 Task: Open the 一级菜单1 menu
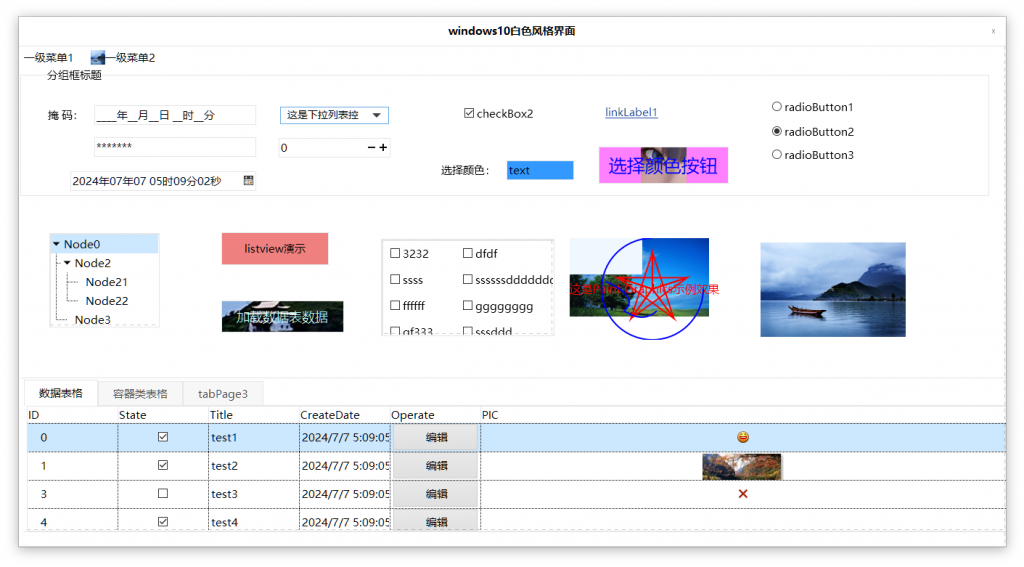(x=49, y=58)
